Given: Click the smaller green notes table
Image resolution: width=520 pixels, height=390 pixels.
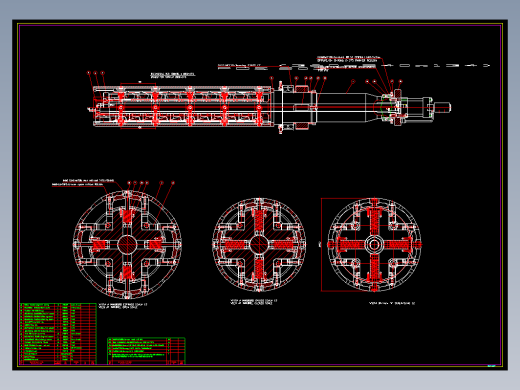Looking at the screenshot, I should pos(146,351).
